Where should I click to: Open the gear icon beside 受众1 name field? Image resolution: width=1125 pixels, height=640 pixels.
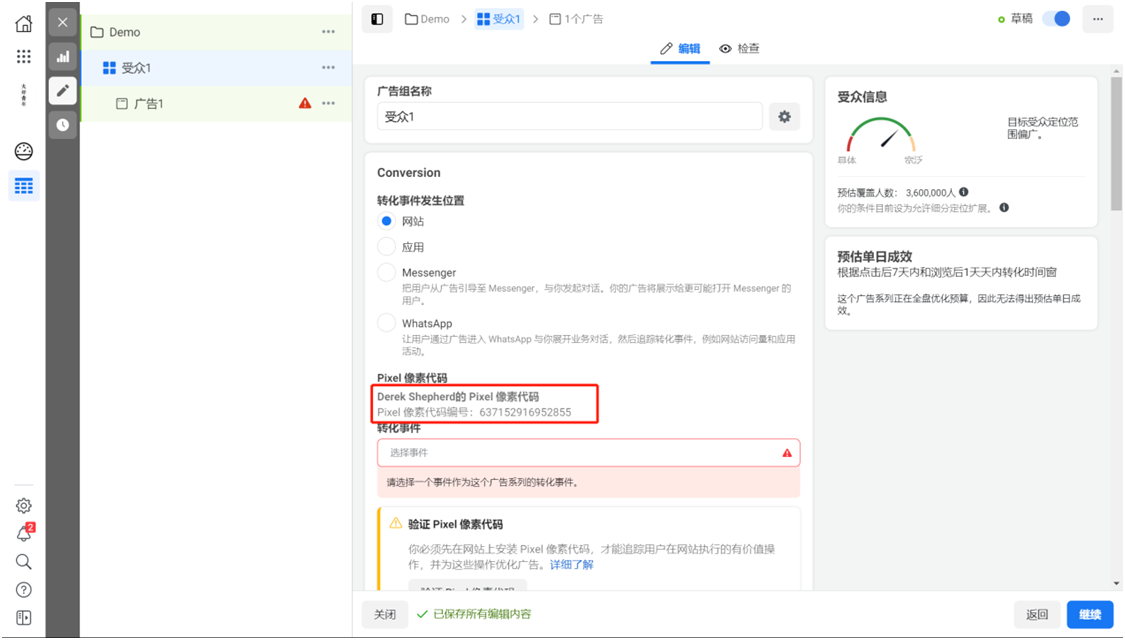tap(784, 116)
